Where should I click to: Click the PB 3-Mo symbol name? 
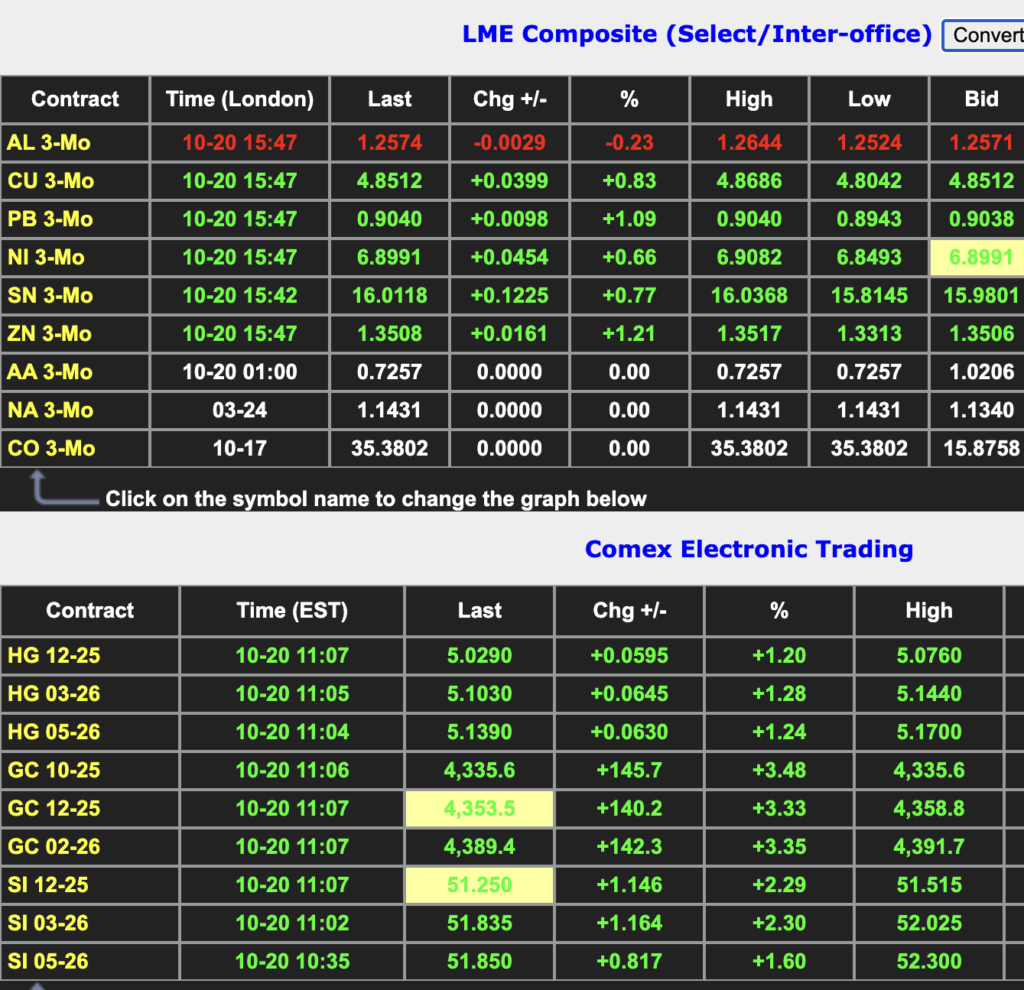pyautogui.click(x=49, y=219)
